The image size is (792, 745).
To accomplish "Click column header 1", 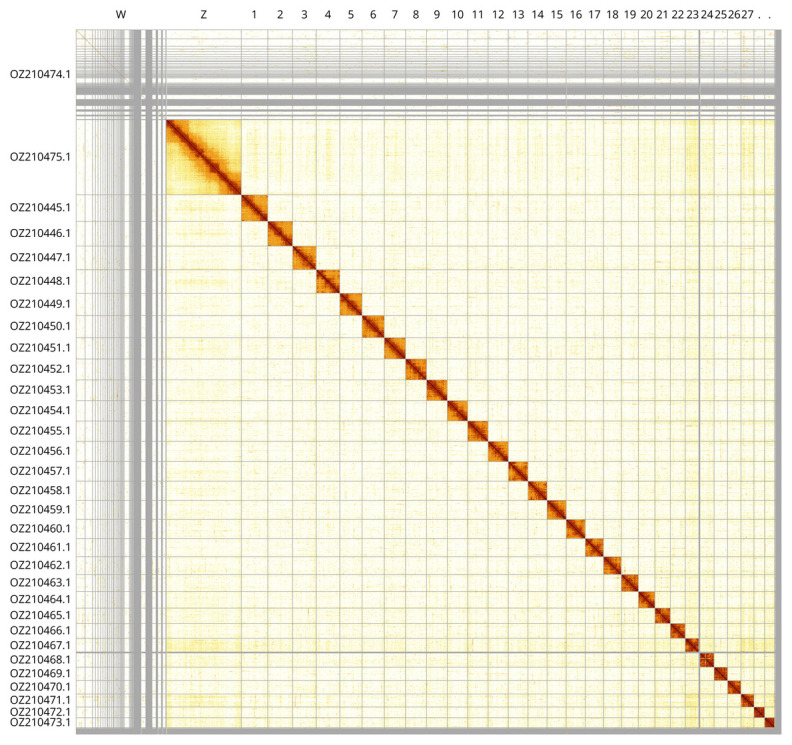I will [254, 15].
